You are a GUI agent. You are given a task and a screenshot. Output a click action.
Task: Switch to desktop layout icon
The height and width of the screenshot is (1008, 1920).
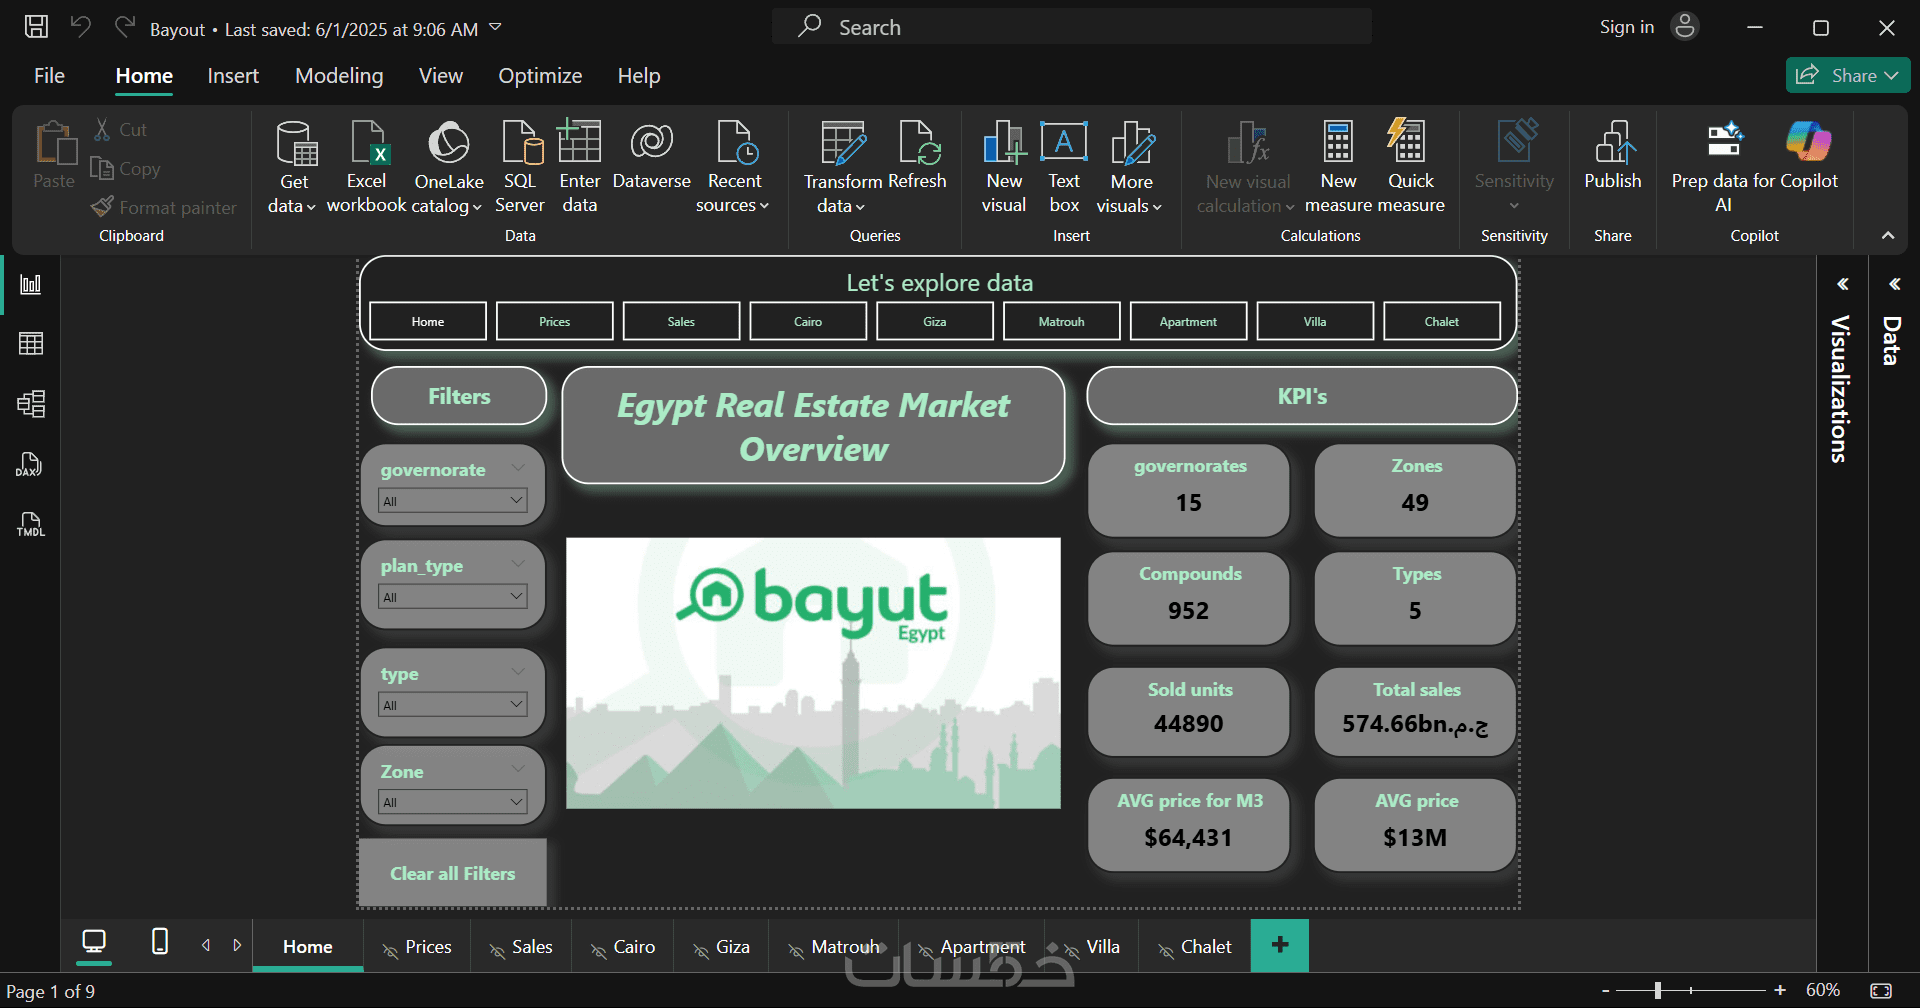(94, 942)
